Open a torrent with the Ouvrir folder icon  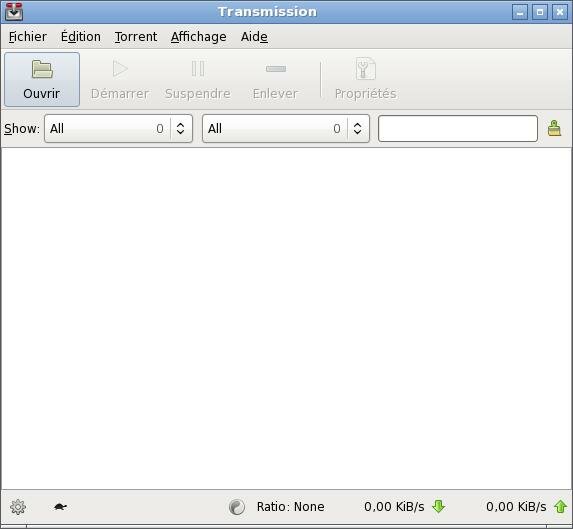click(x=42, y=69)
